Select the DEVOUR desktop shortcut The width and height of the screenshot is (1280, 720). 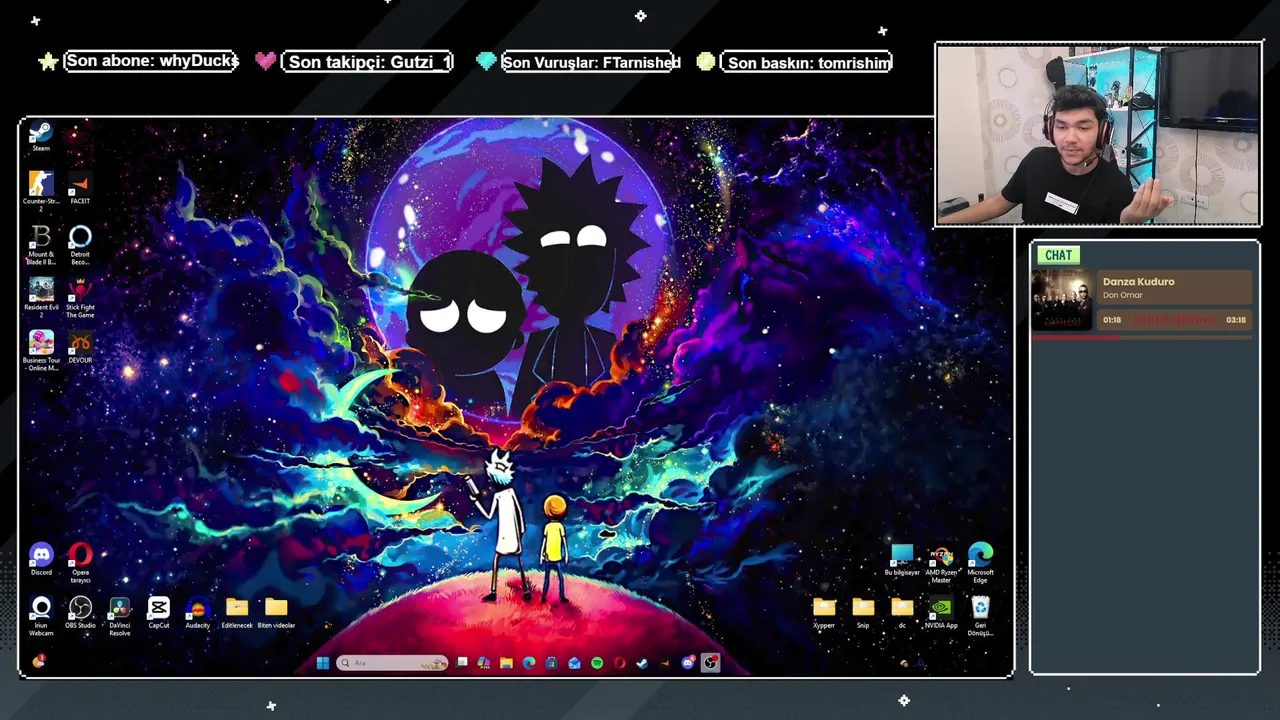[80, 347]
